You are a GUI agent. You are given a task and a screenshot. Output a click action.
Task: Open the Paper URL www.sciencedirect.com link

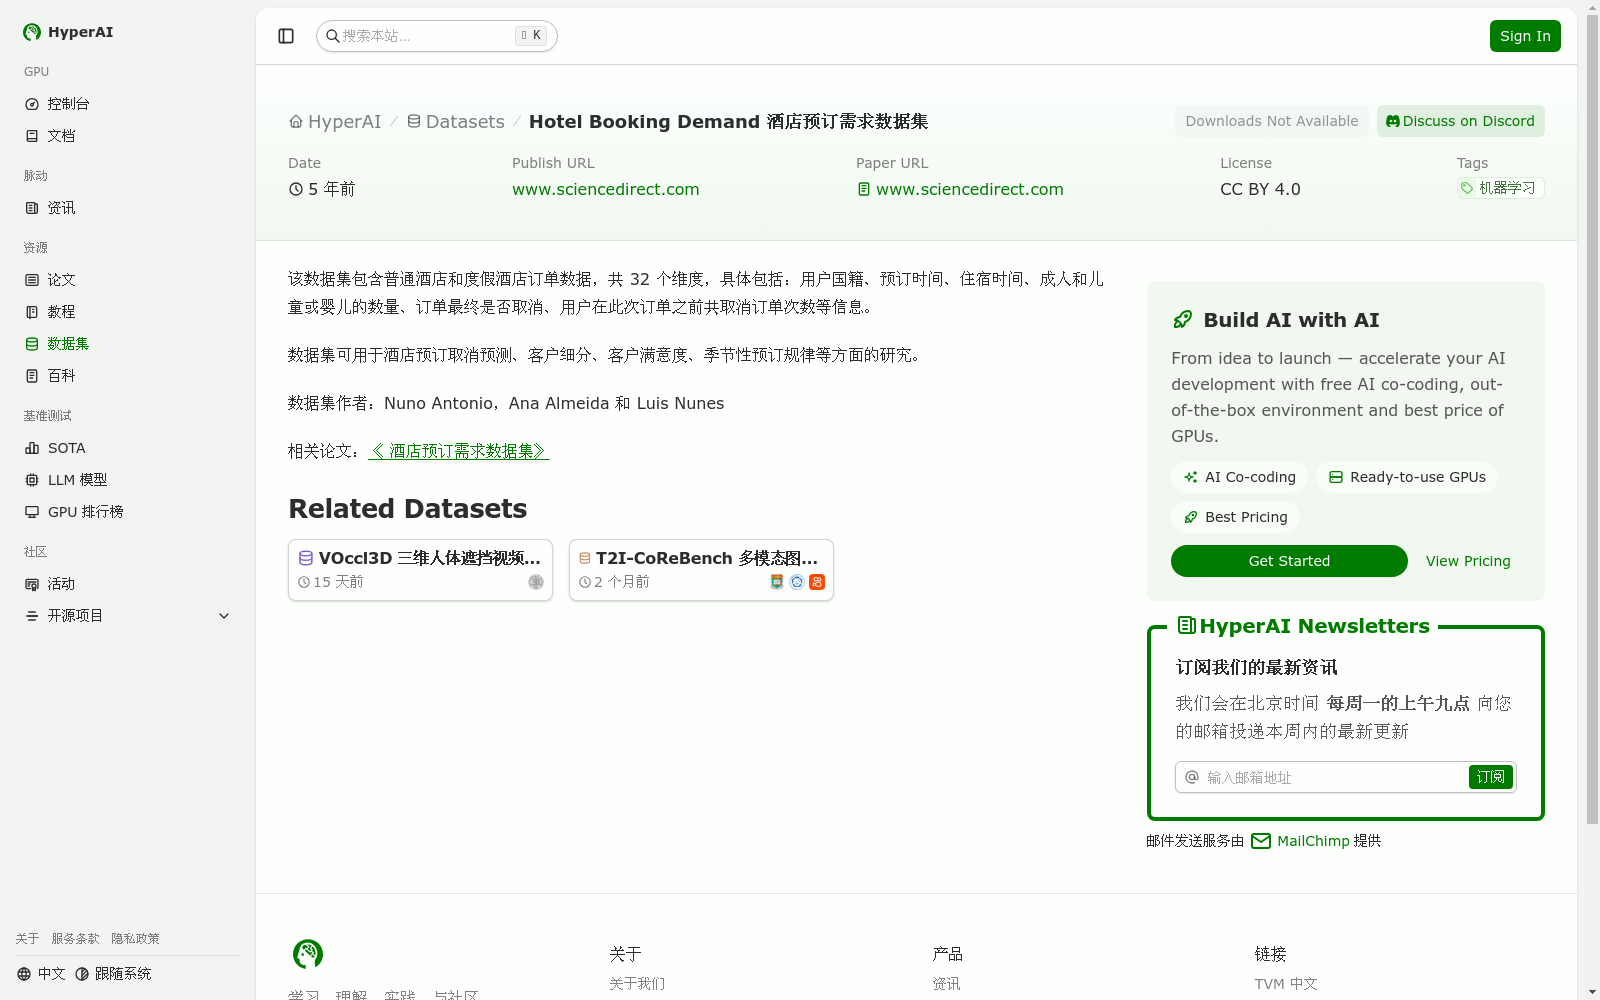pyautogui.click(x=960, y=190)
